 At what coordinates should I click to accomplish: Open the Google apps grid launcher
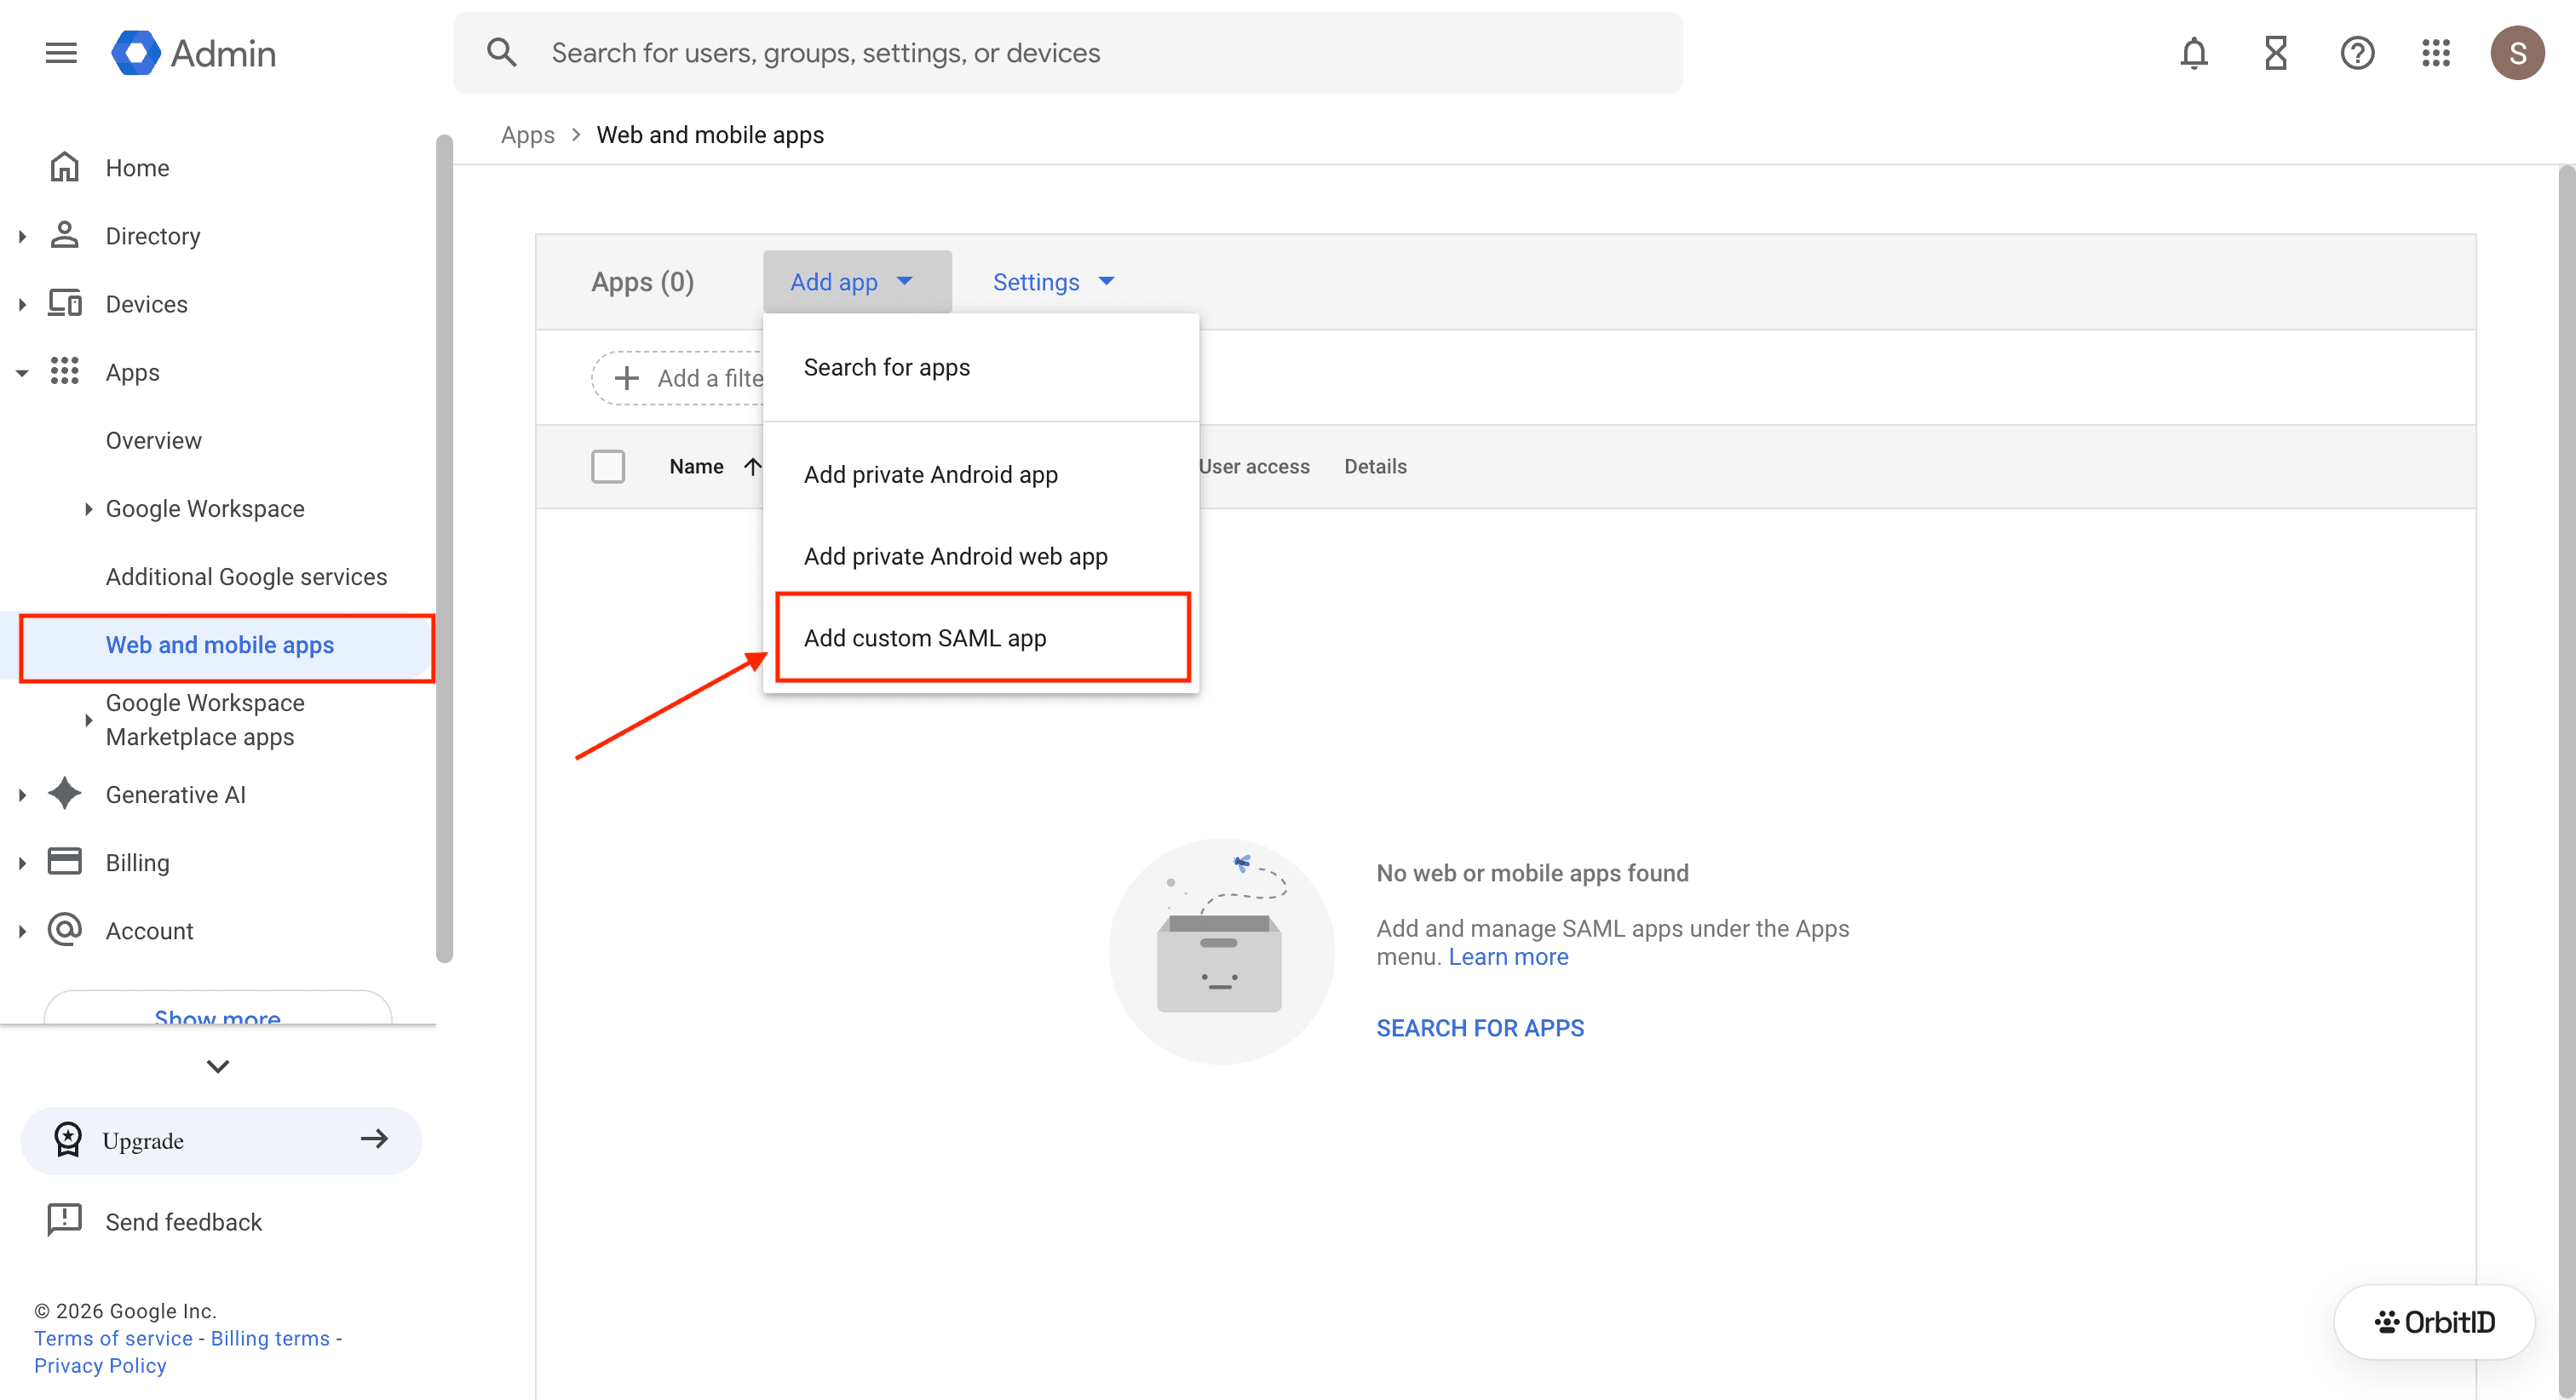click(x=2436, y=53)
